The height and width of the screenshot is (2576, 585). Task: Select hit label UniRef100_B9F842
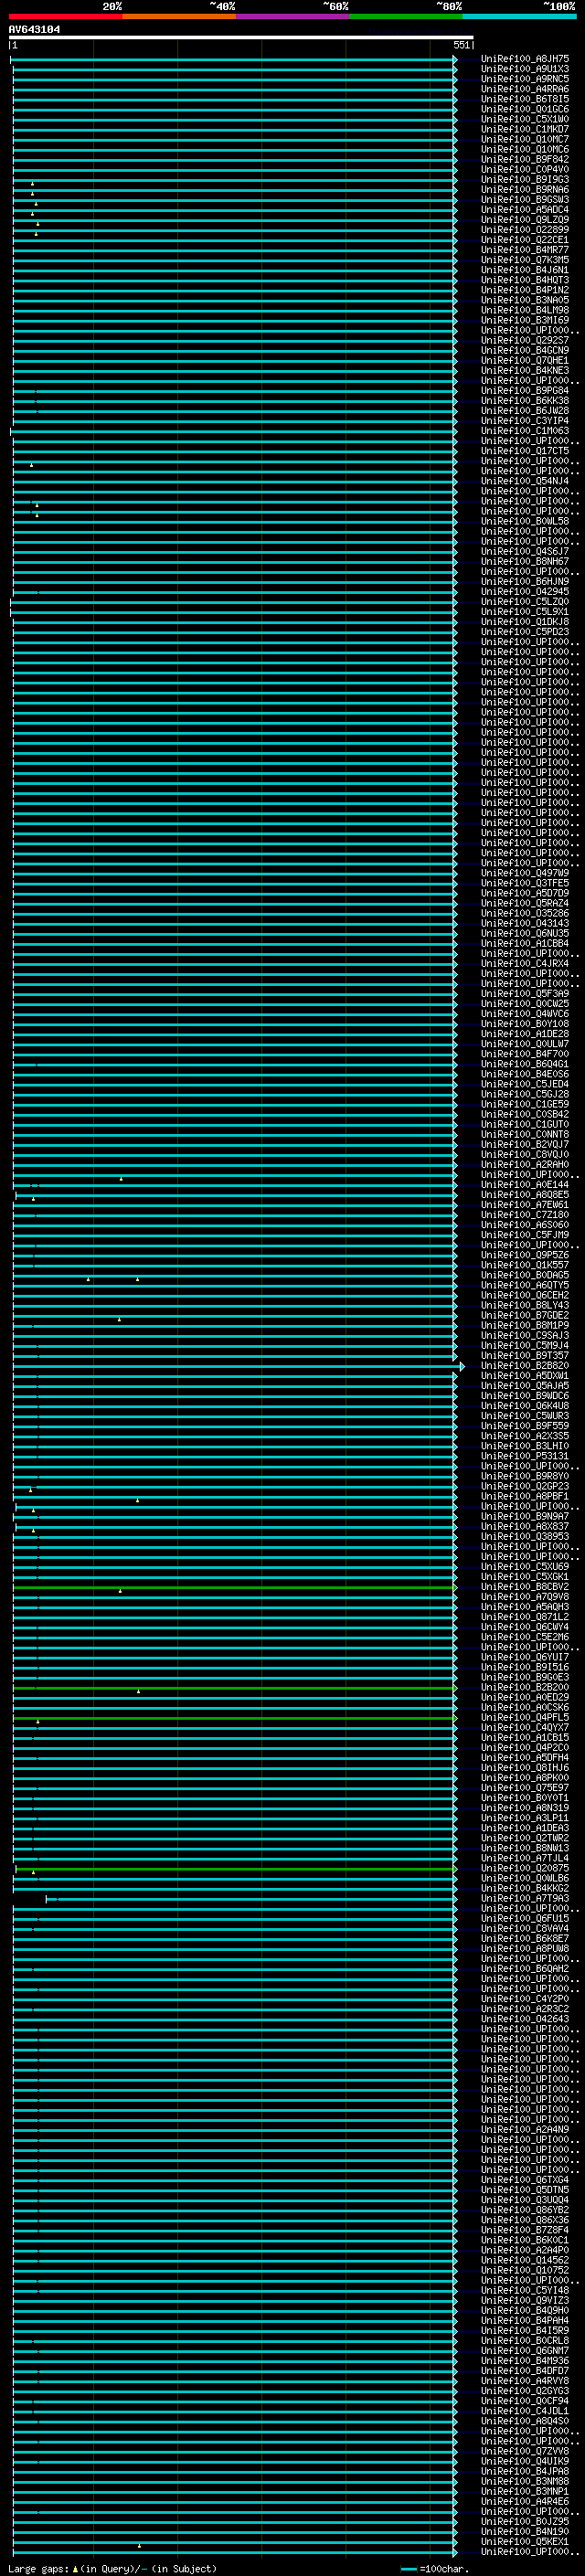pyautogui.click(x=524, y=159)
